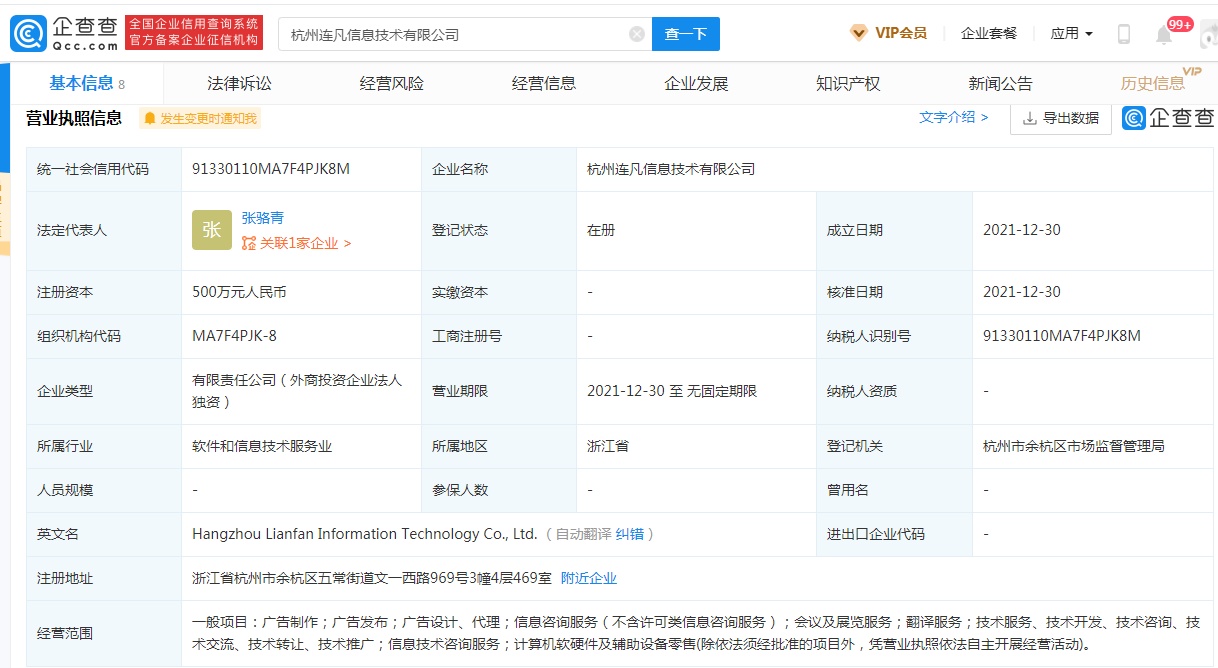Viewport: 1218px width, 668px height.
Task: Click the industry value 软件和信息技术服务业
Action: [x=262, y=446]
